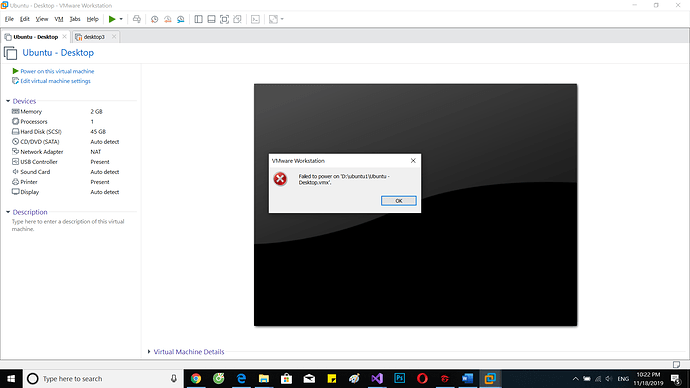
Task: Open Microsoft Edge from the taskbar
Action: pyautogui.click(x=241, y=378)
